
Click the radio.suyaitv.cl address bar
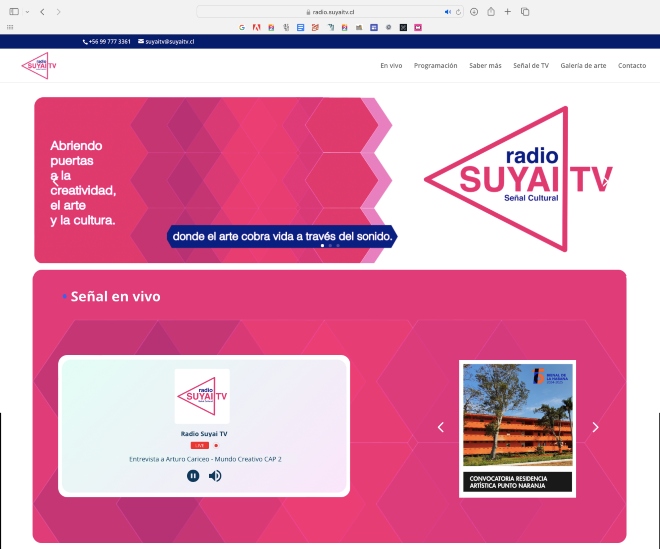point(330,12)
